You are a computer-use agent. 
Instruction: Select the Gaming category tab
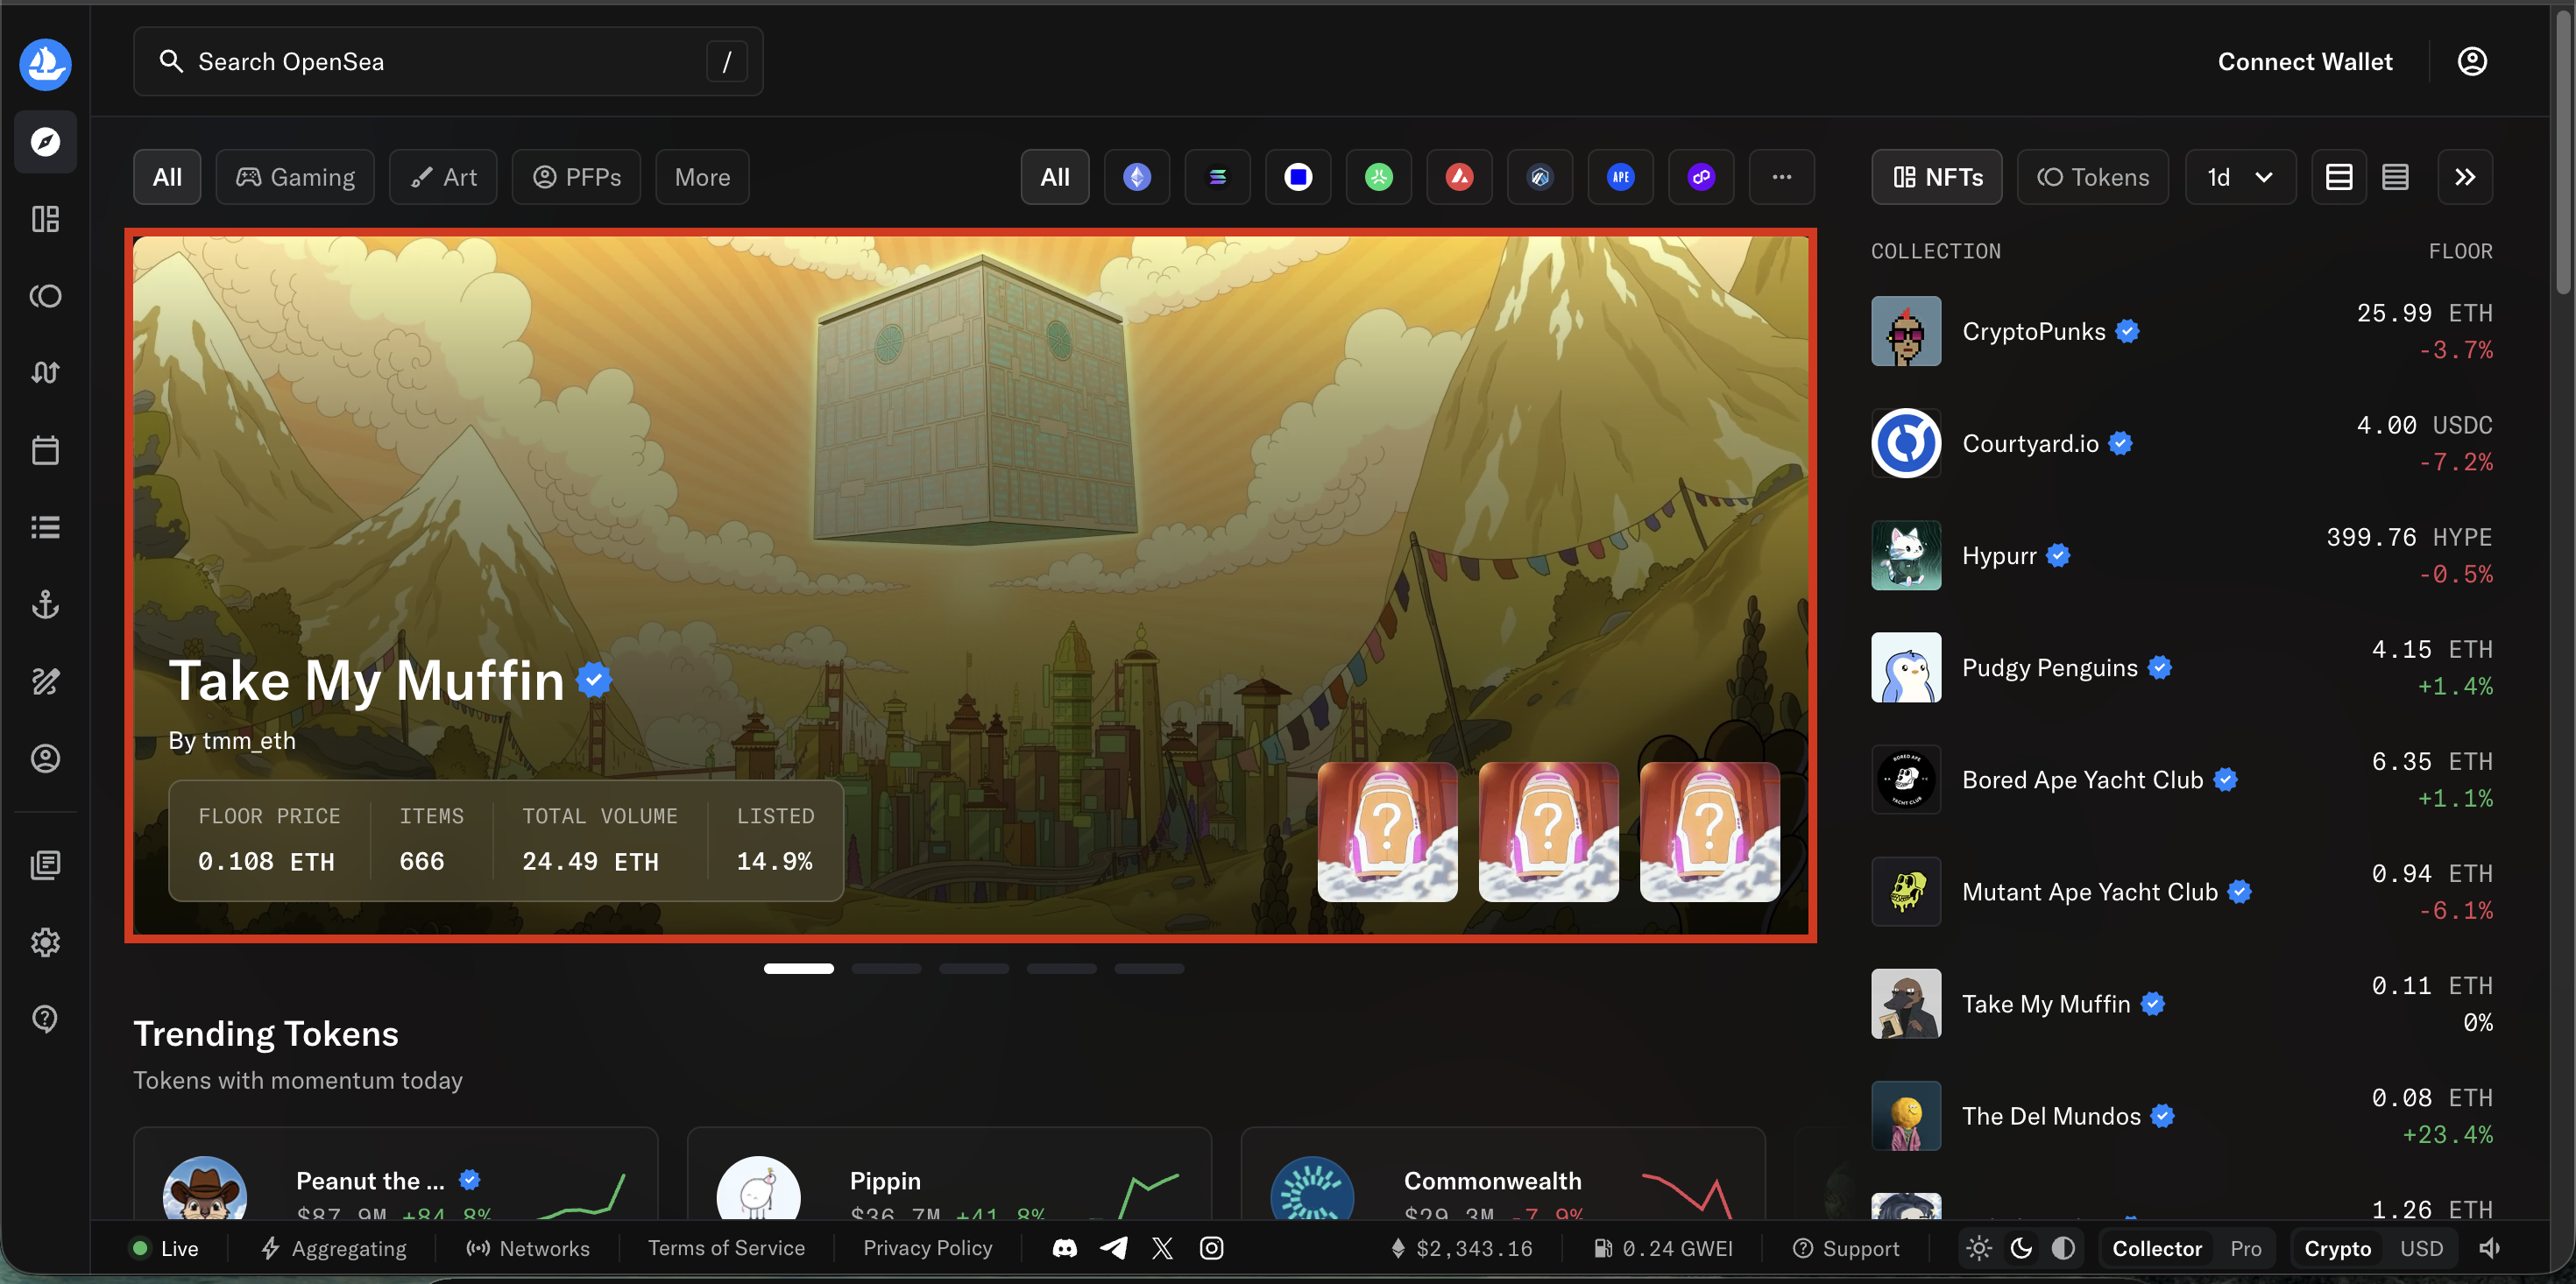[x=294, y=177]
